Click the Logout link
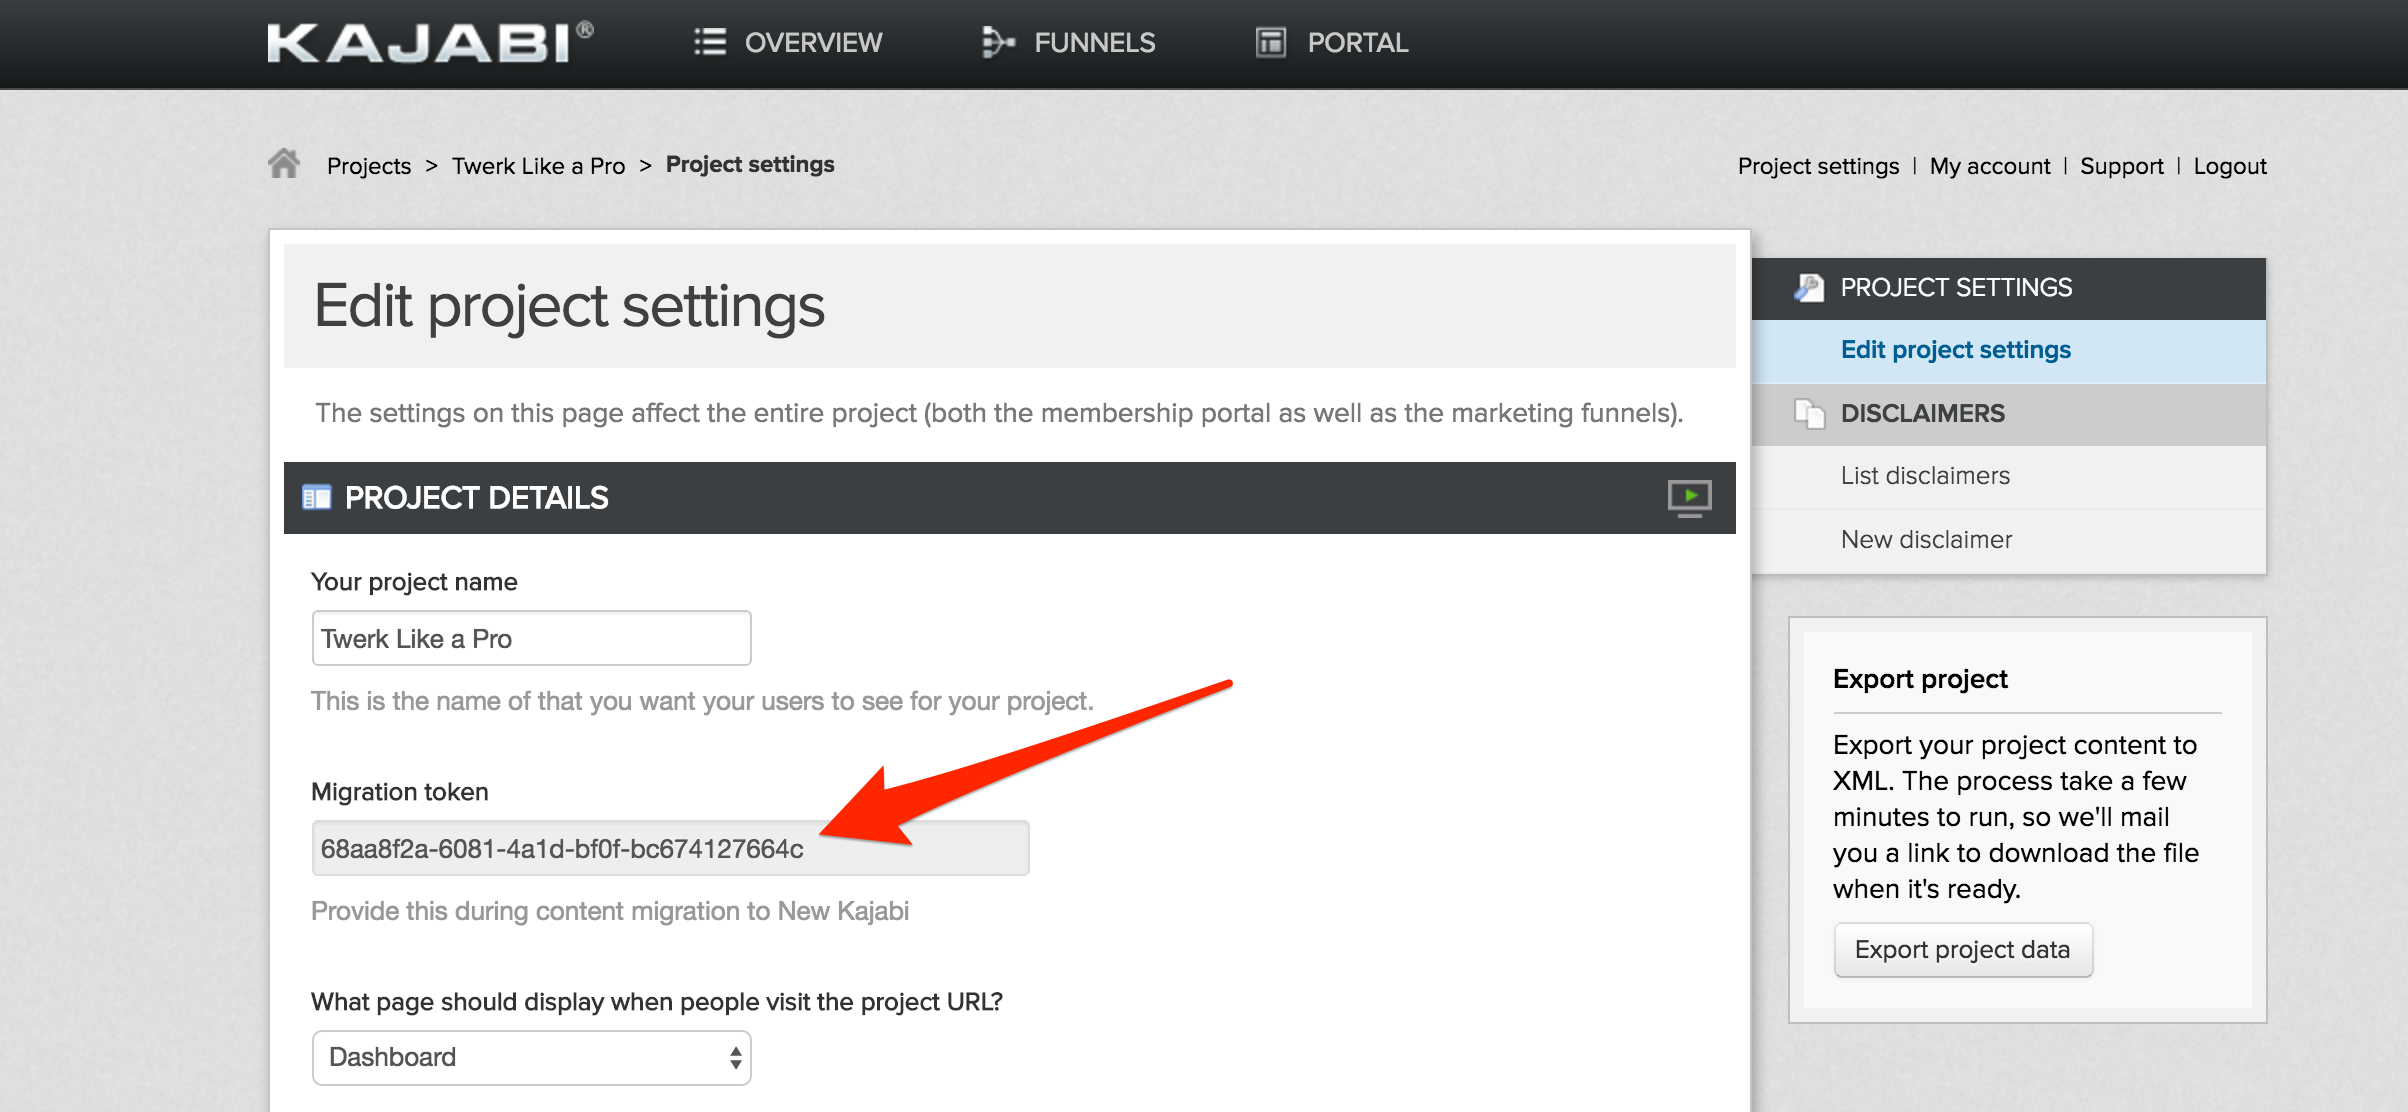 coord(2229,166)
